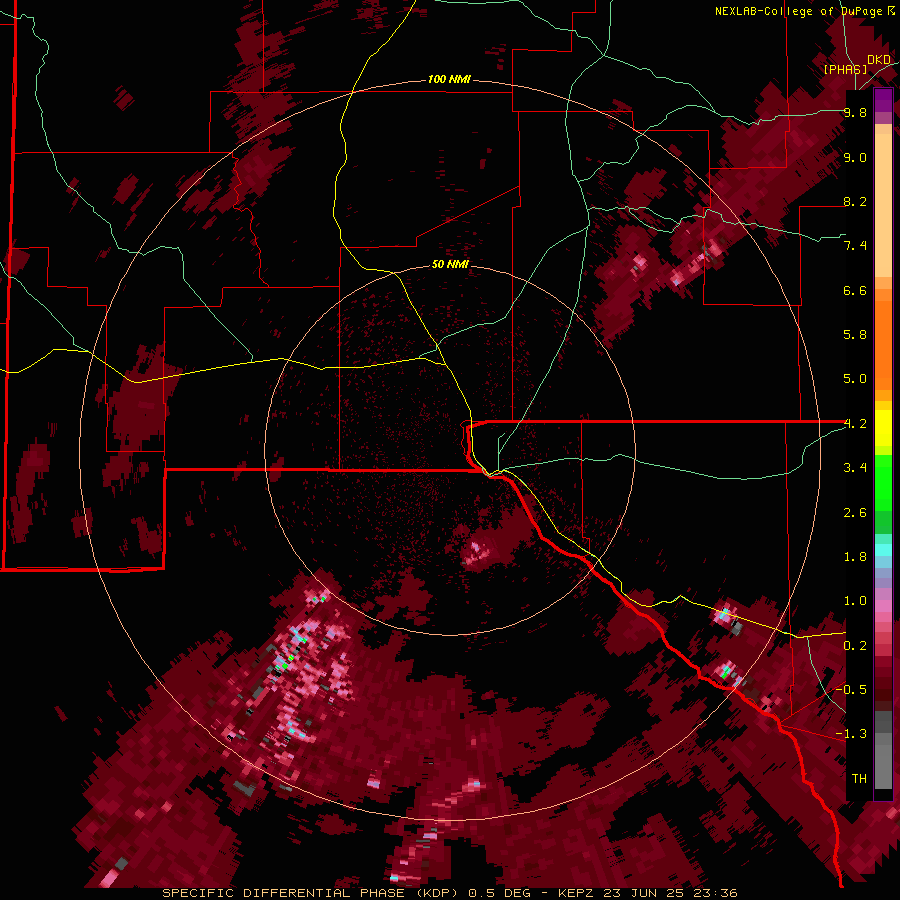Click the [PHAS] label near the legend

click(x=845, y=69)
